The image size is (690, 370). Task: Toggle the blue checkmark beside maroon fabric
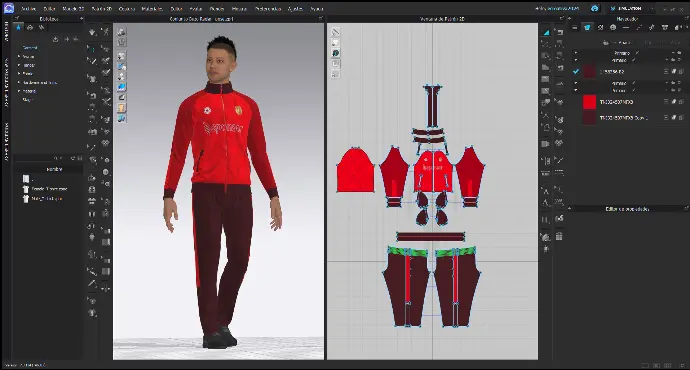[x=576, y=71]
